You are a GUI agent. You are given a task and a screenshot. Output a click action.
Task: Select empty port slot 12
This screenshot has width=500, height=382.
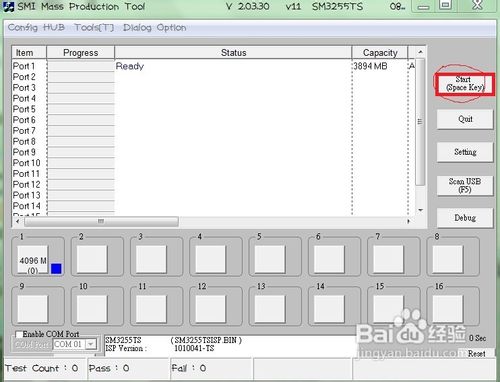point(211,309)
